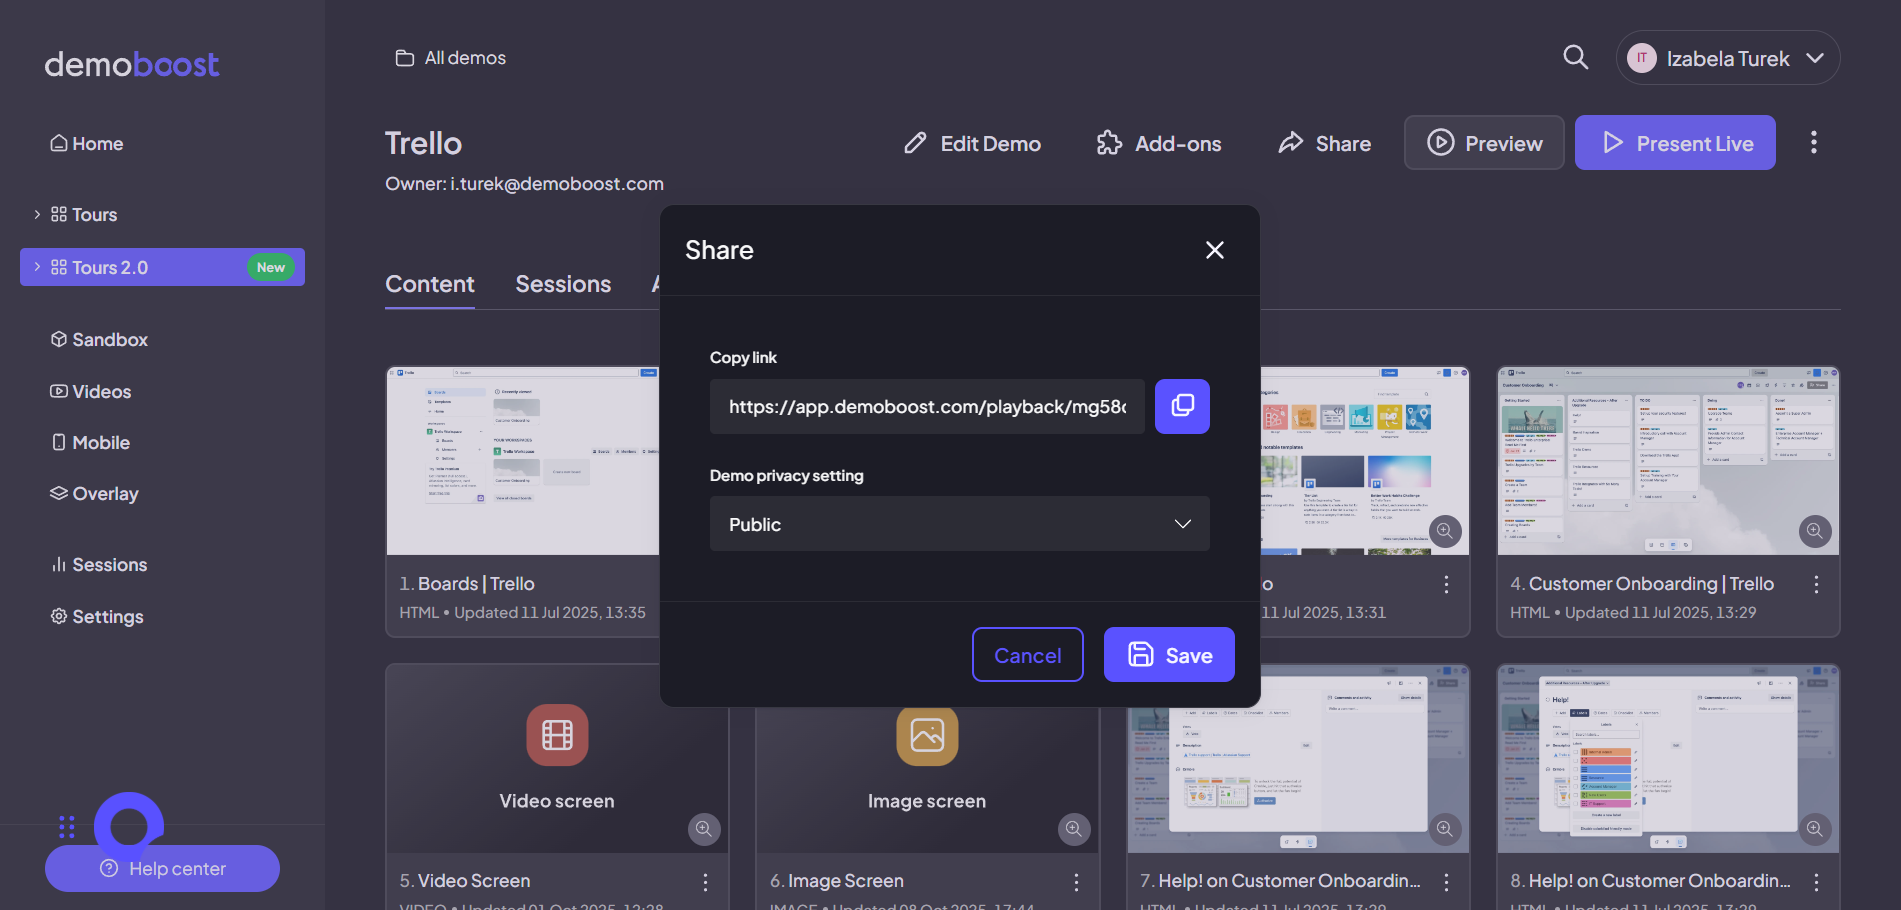Open Mobile in sidebar
1901x910 pixels.
coord(90,442)
